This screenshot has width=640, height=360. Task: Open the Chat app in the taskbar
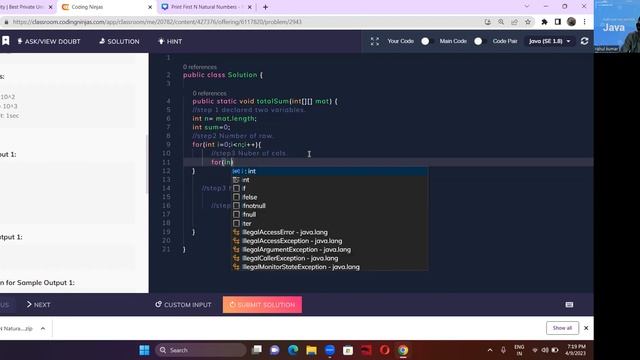pyautogui.click(x=275, y=350)
